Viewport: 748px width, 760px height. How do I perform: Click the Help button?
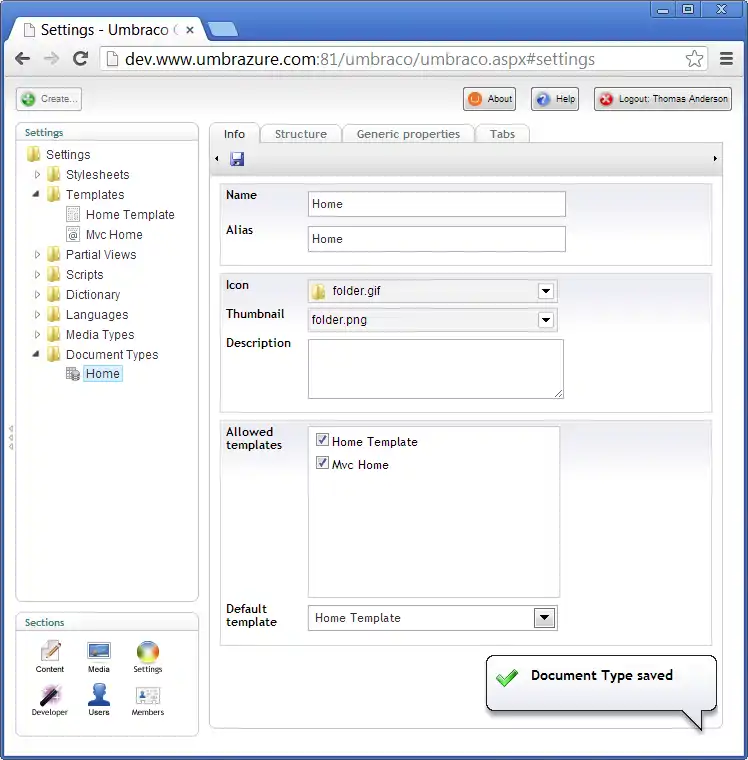coord(555,99)
